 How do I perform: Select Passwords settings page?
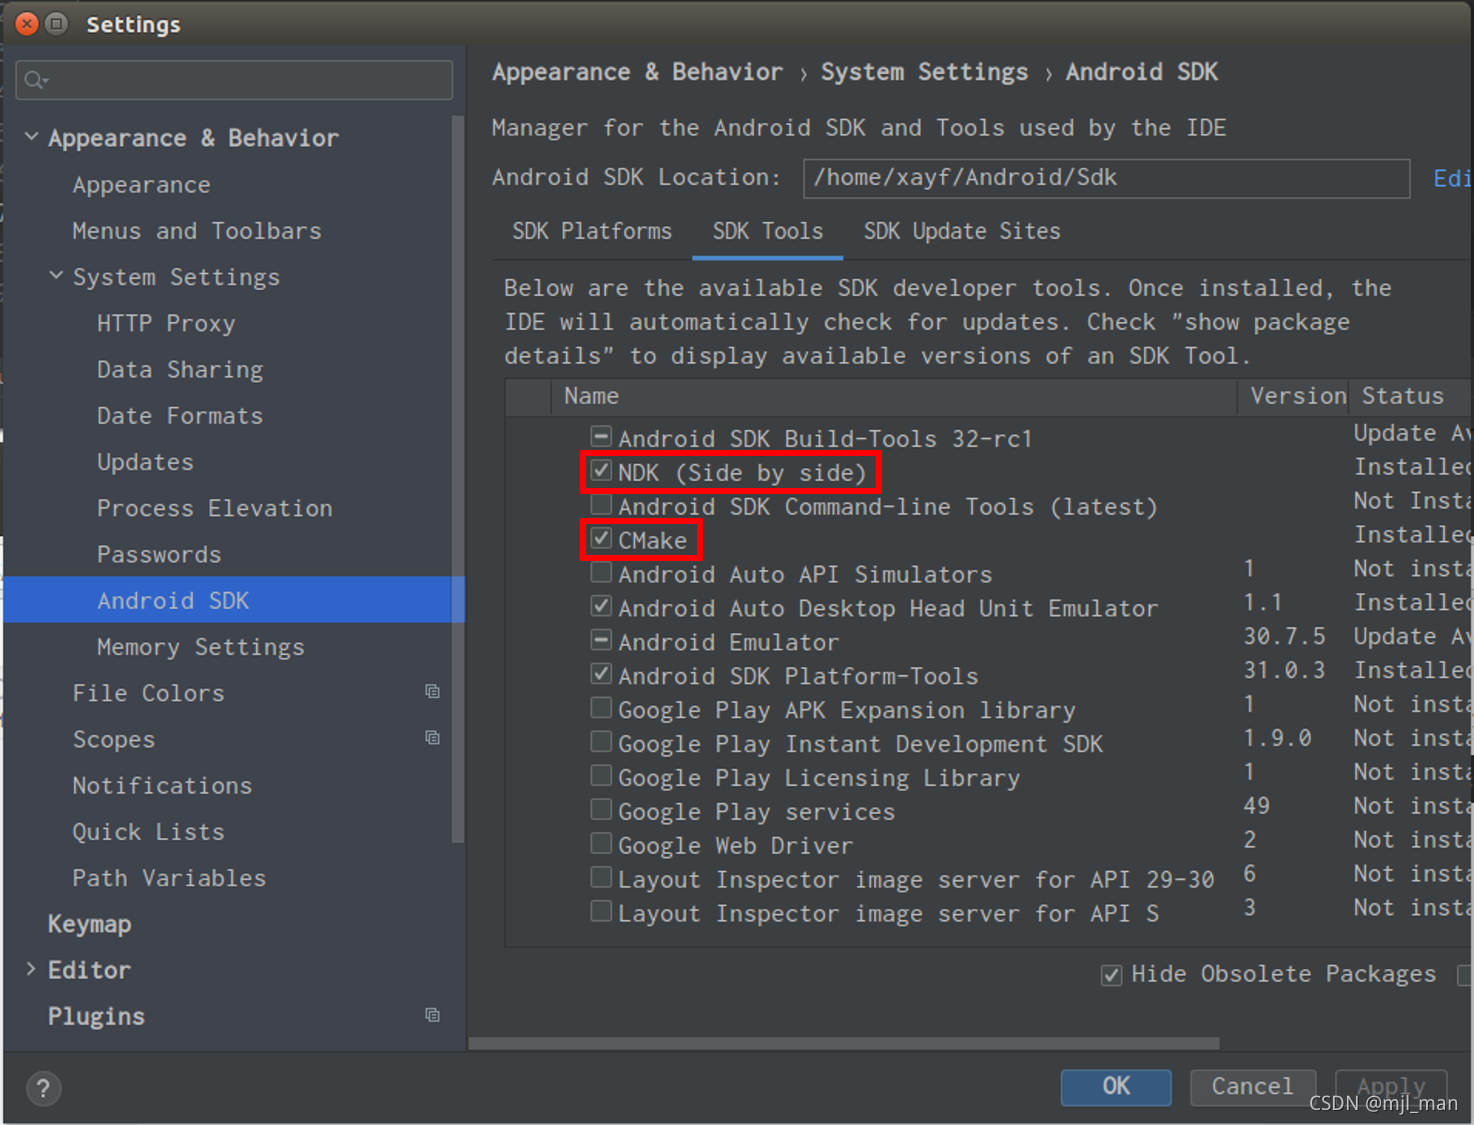159,554
